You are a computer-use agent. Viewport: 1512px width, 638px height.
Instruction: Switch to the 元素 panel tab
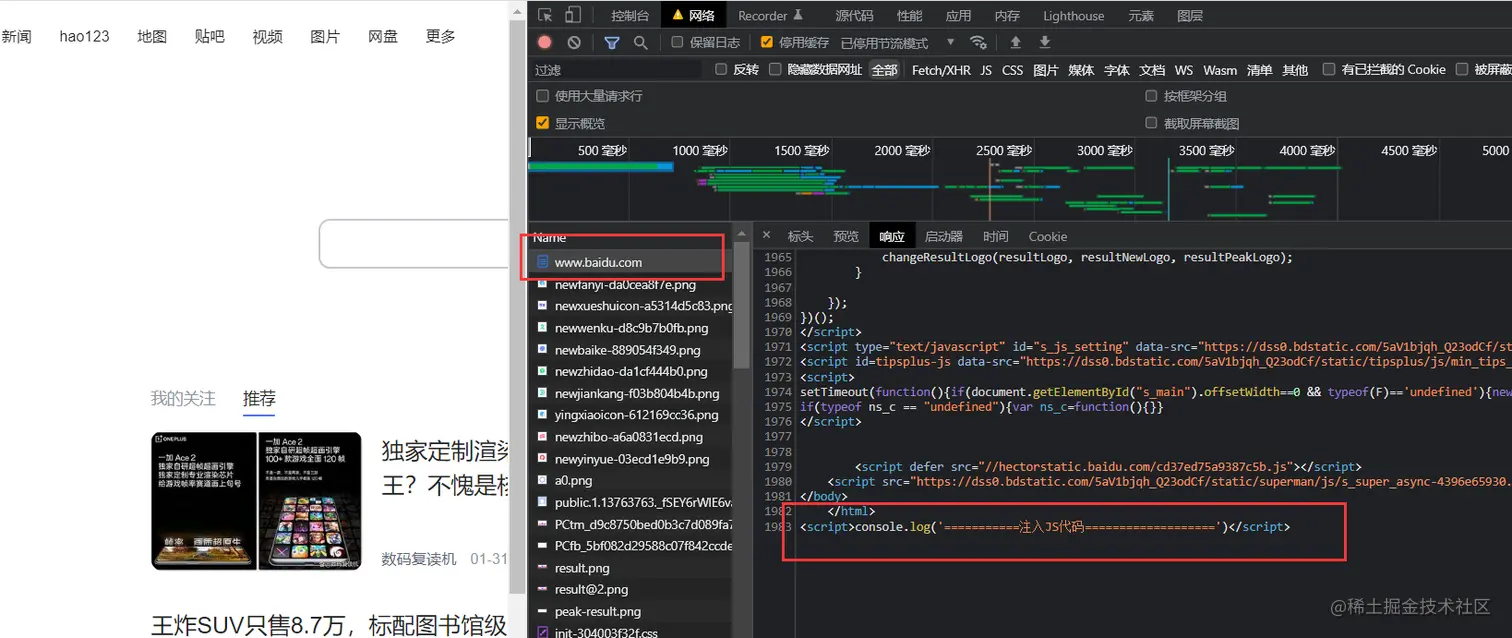point(1140,15)
